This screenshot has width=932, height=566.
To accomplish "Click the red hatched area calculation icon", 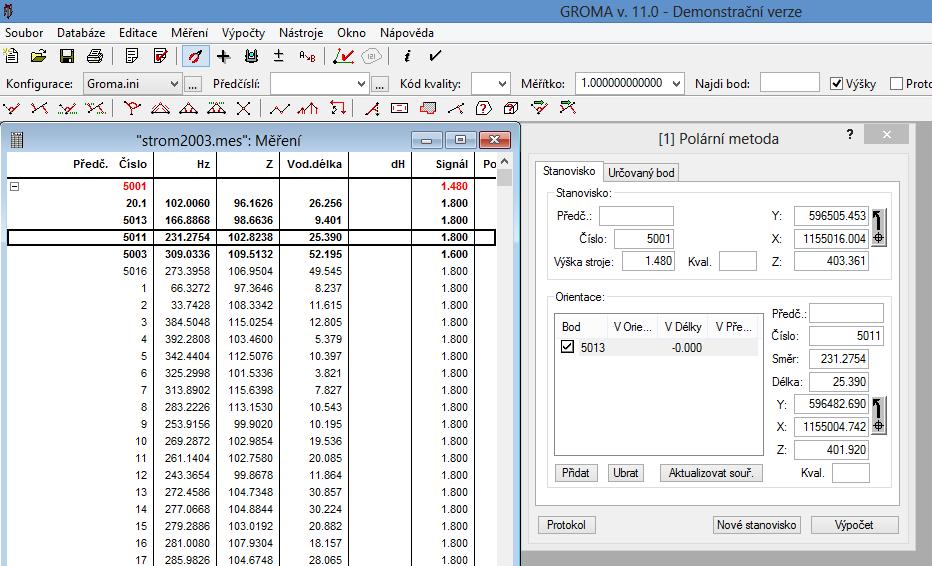I will 428,108.
